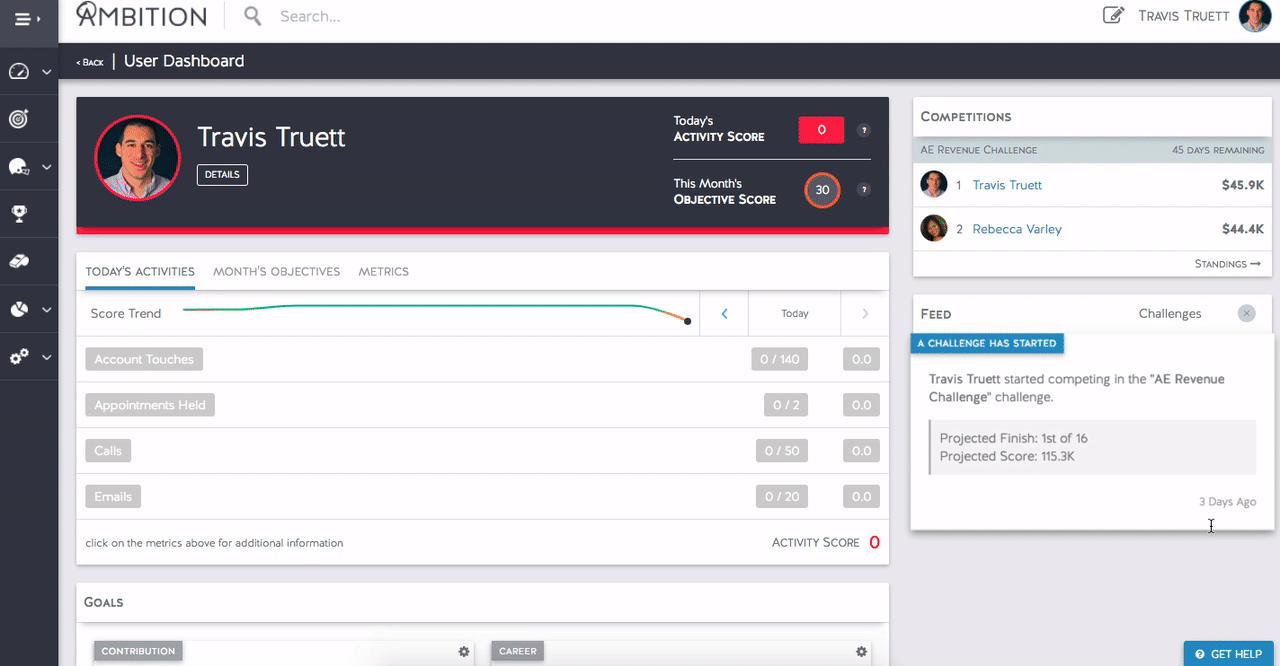Screen dimensions: 1280x666
Task: Click the Contribution goal gear icon
Action: point(464,652)
